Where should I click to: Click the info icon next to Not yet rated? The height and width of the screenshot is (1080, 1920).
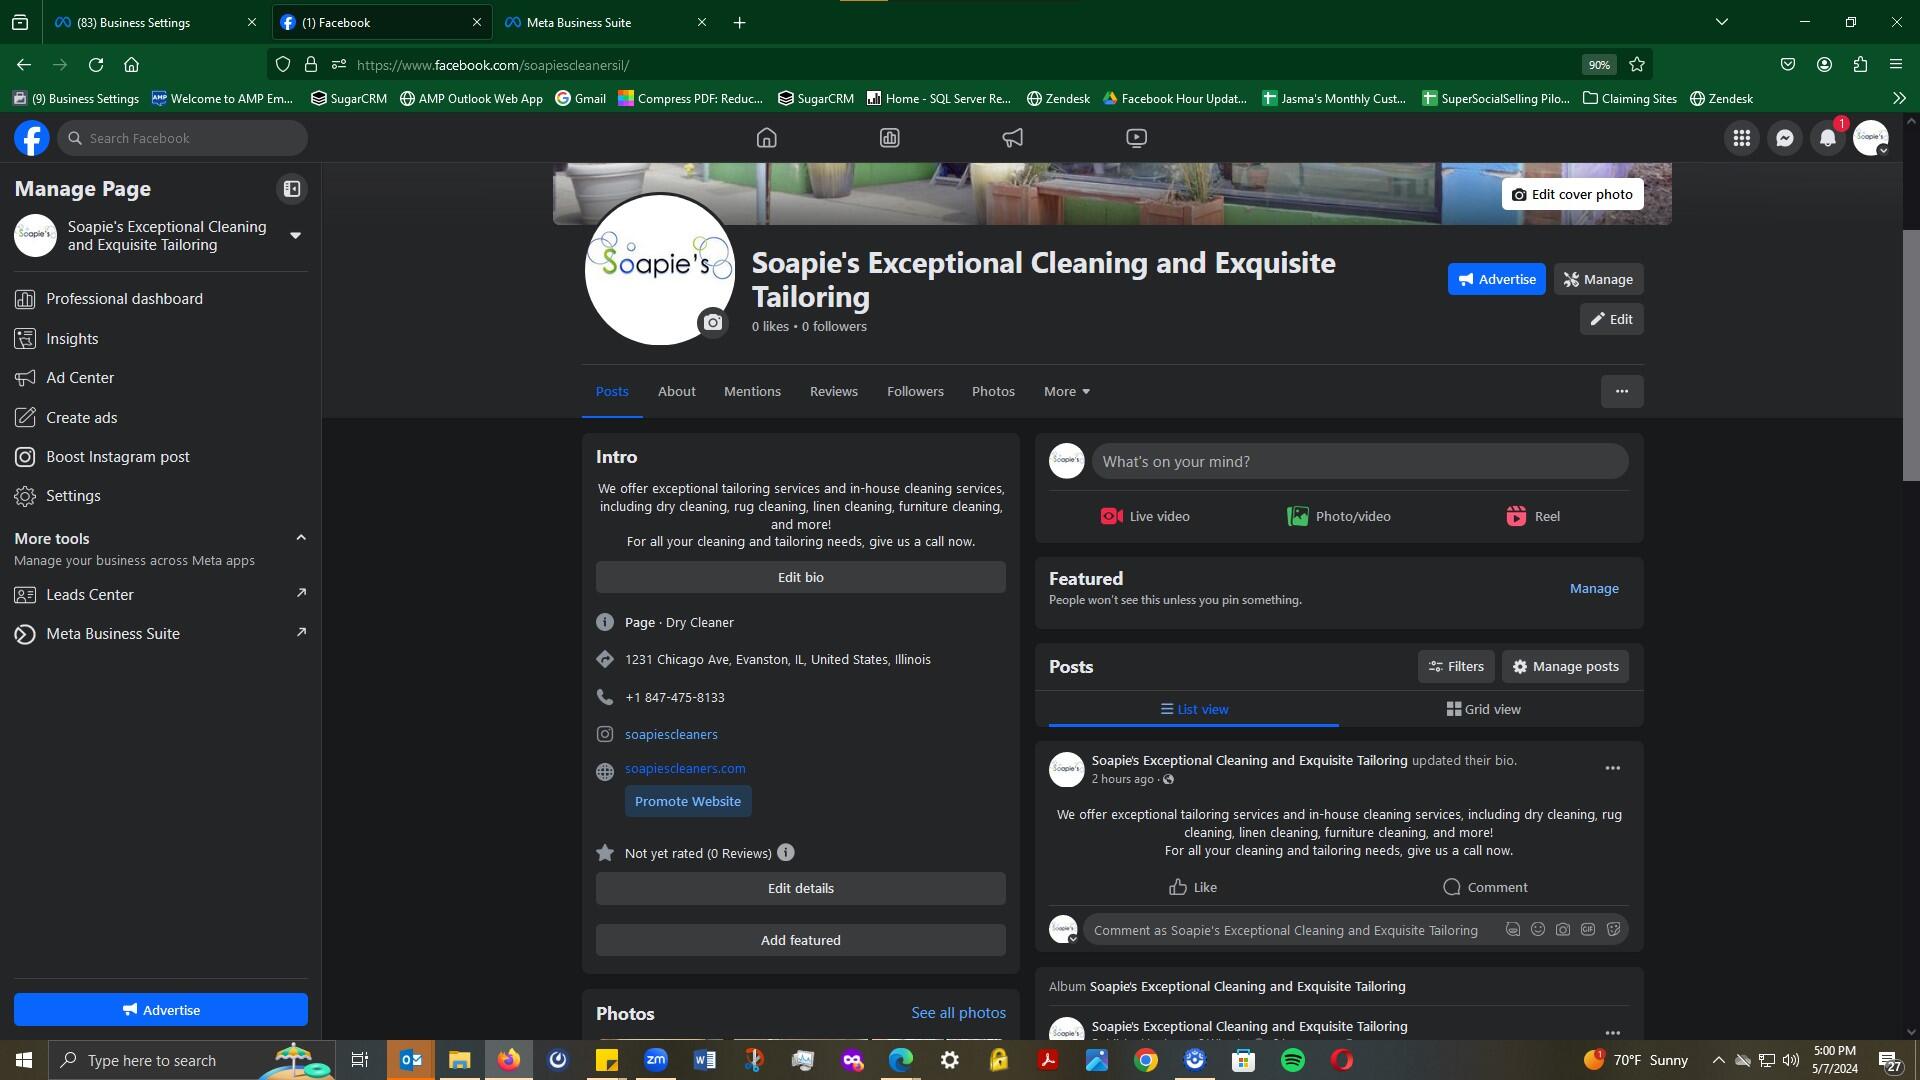click(786, 852)
